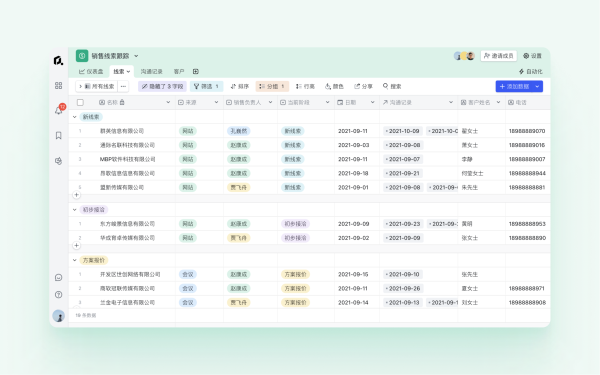This screenshot has width=600, height=375.
Task: Click the 搜索 search button
Action: point(392,86)
